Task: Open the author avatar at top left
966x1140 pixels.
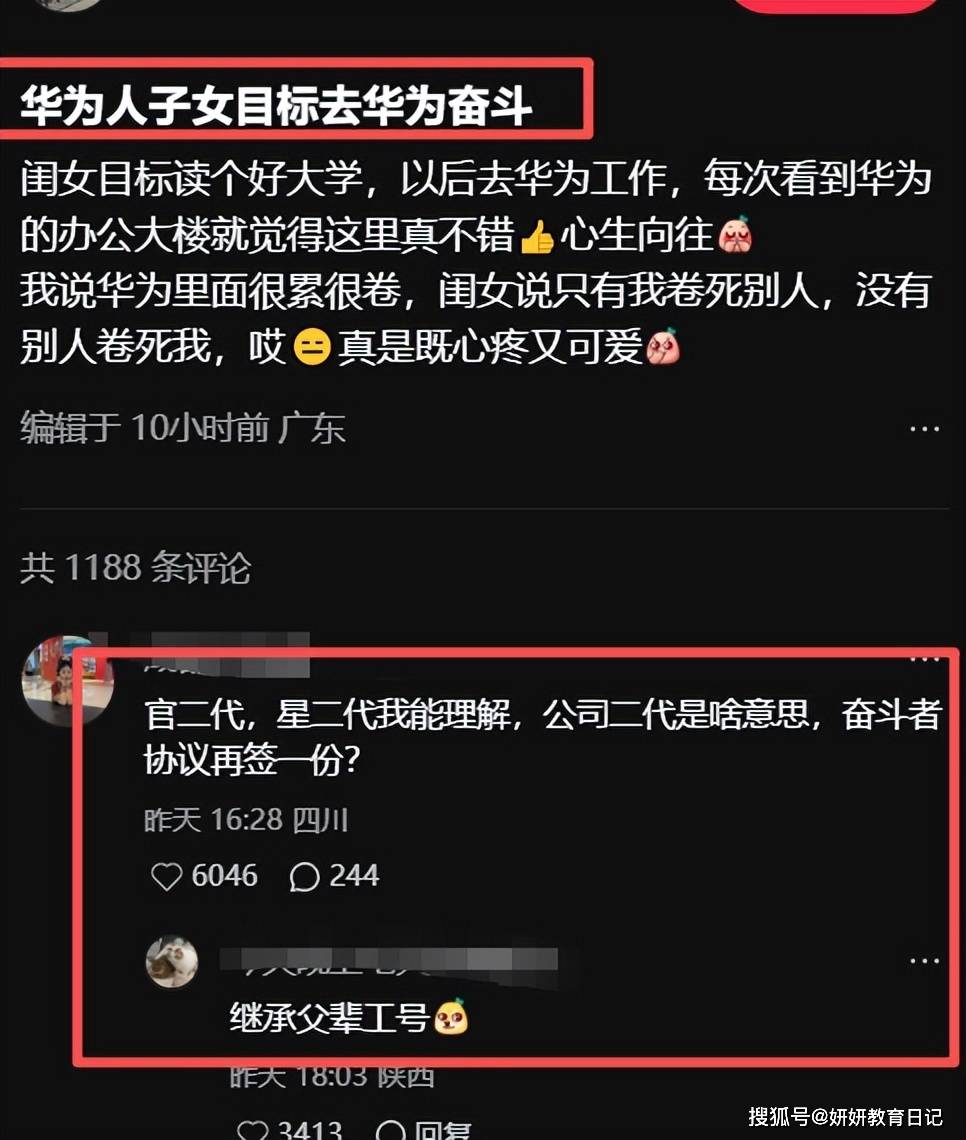Action: pyautogui.click(x=67, y=4)
